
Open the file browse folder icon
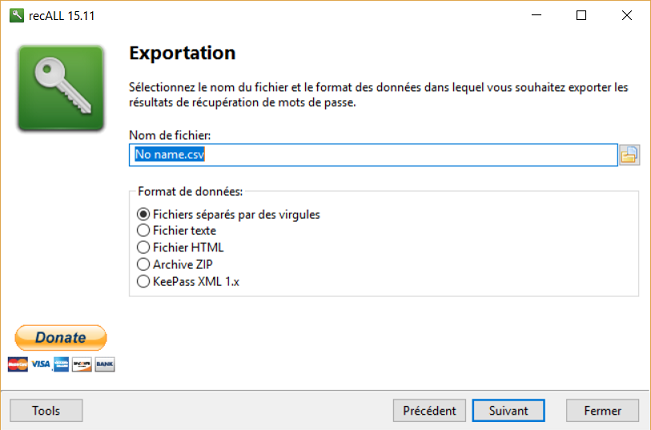point(629,155)
